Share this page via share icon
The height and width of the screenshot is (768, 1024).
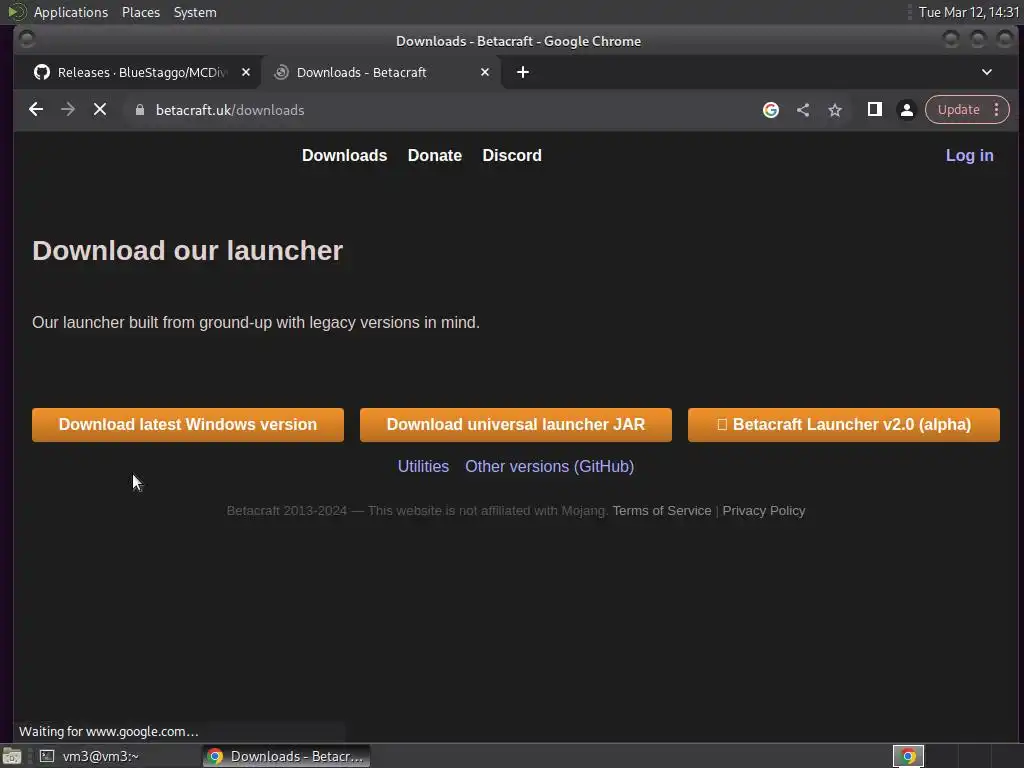point(803,110)
